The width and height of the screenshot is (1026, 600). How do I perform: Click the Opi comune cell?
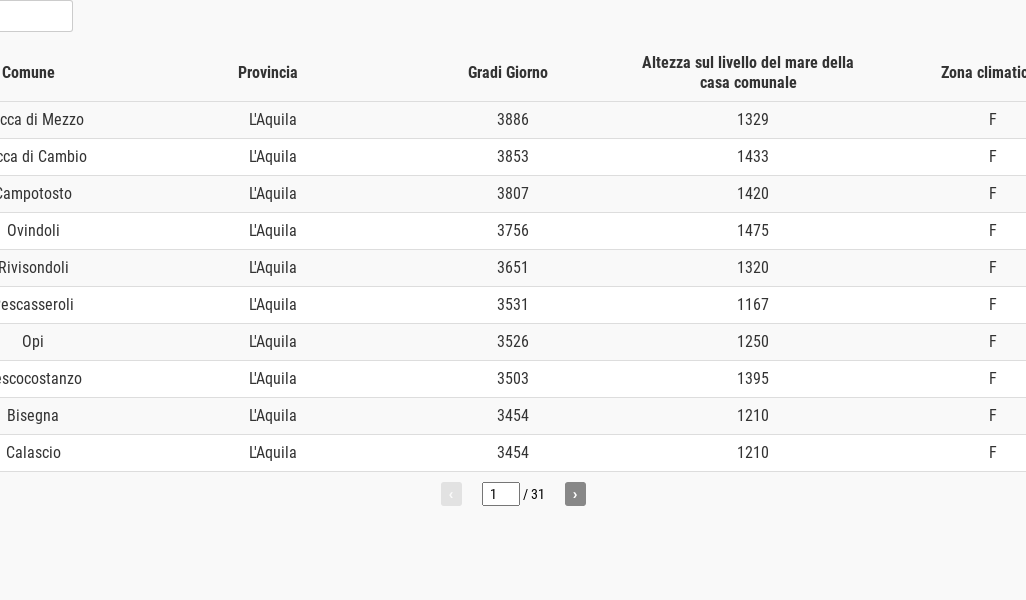[x=33, y=342]
